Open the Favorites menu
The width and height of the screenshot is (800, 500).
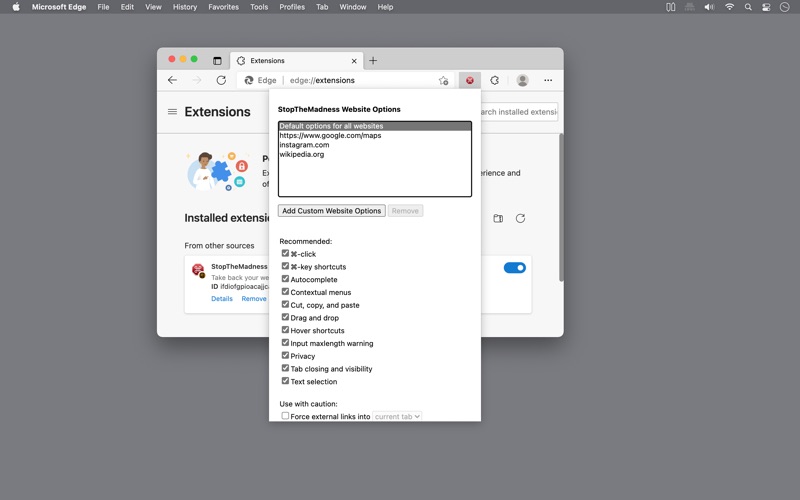point(223,7)
